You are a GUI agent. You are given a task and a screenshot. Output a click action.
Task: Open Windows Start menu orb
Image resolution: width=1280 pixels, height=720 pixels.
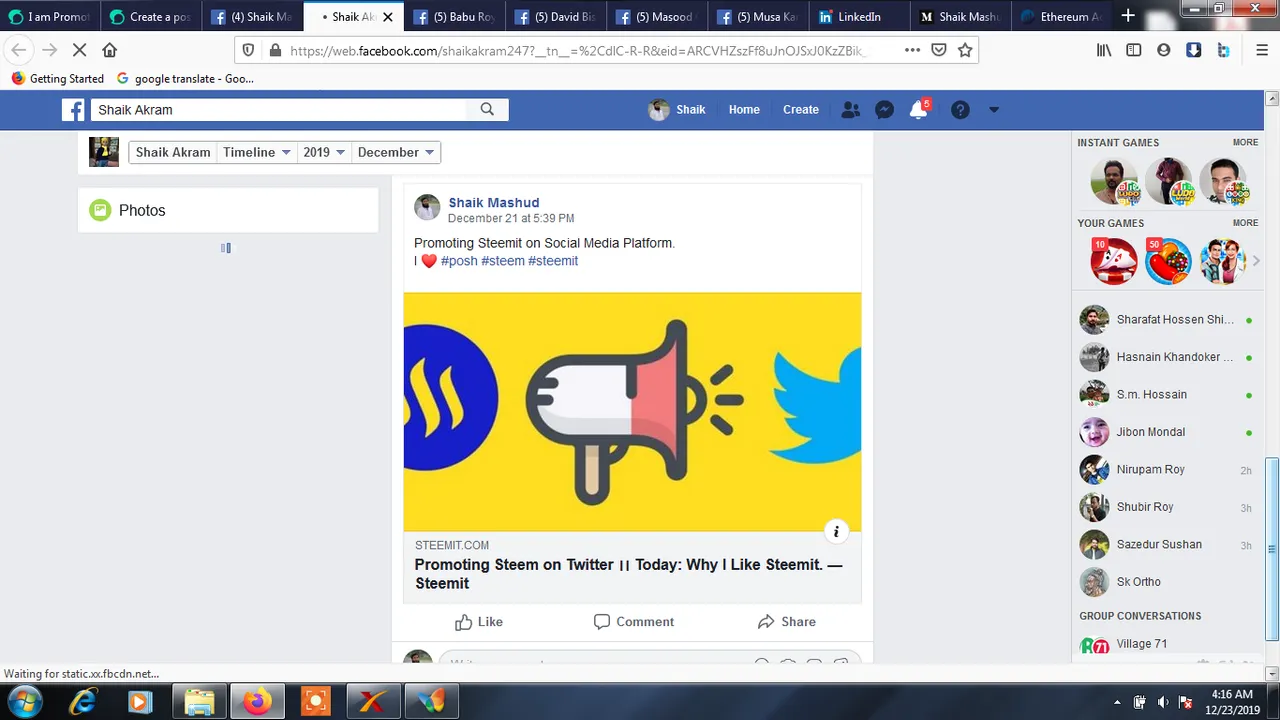pyautogui.click(x=24, y=701)
